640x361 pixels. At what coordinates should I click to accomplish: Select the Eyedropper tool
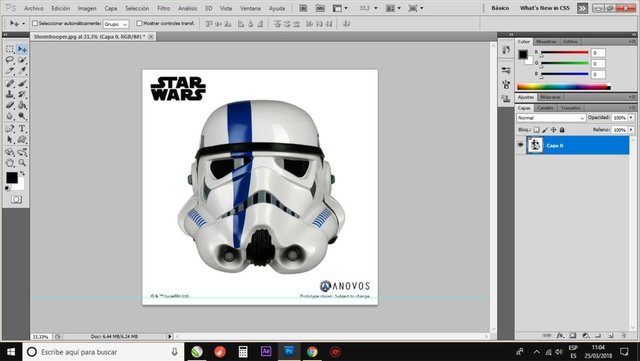[22, 71]
